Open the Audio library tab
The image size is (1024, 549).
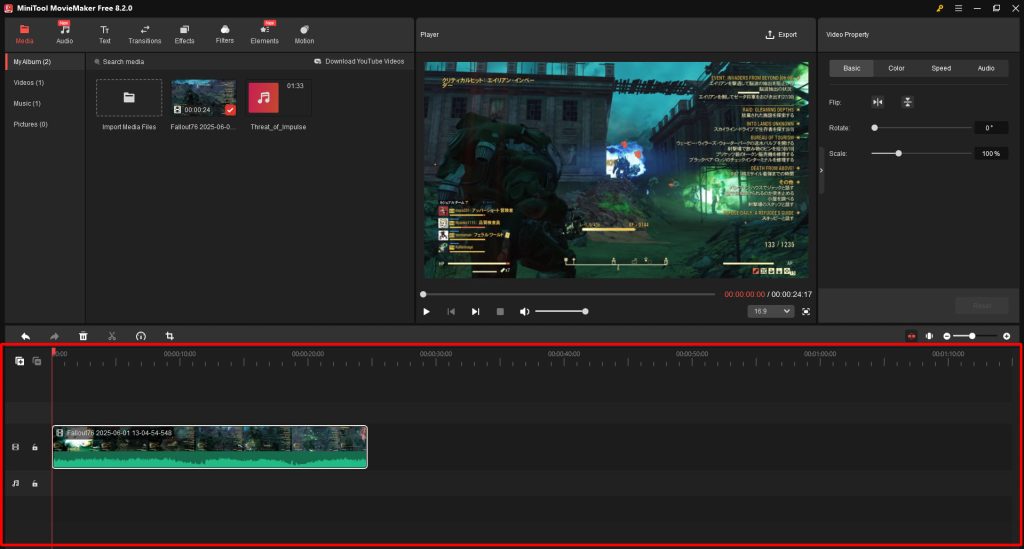(x=65, y=34)
